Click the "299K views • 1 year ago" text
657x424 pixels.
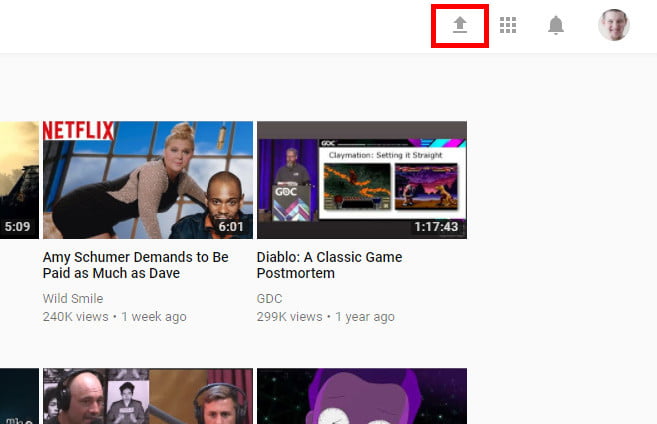[x=326, y=316]
